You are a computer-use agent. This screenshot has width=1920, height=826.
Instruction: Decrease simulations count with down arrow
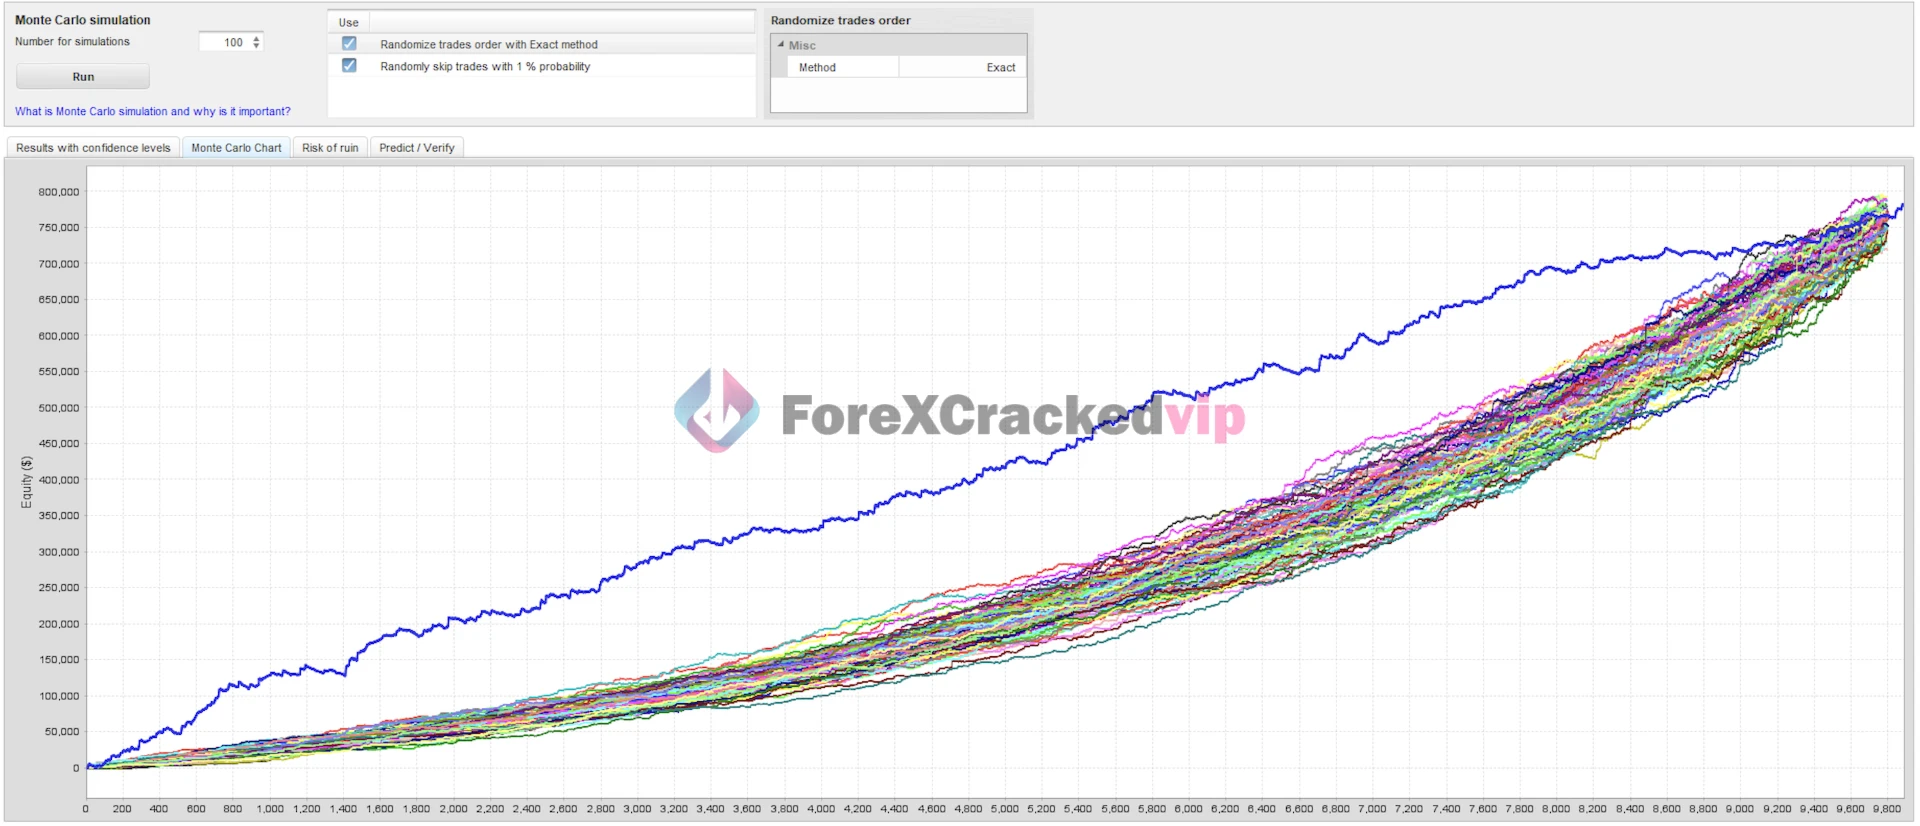[x=257, y=46]
